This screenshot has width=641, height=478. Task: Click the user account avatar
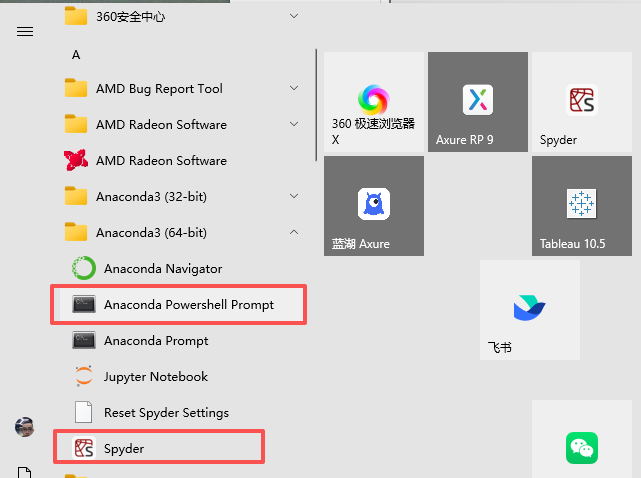coord(25,427)
